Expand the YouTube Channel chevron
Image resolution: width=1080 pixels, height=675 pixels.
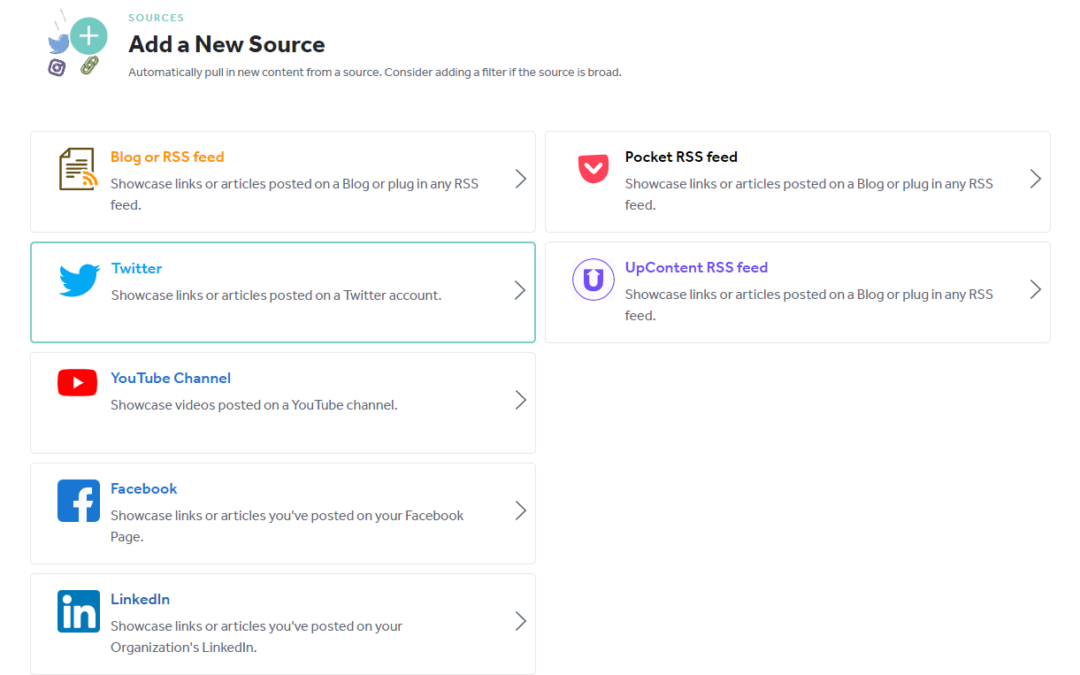click(x=520, y=400)
